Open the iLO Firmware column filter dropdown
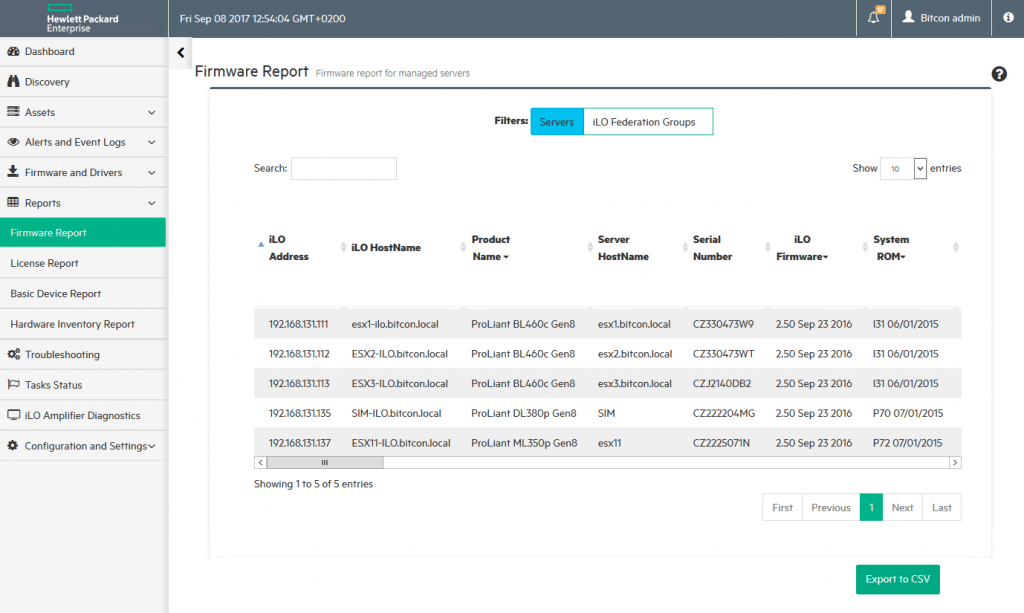Viewport: 1024px width, 613px height. pos(825,257)
